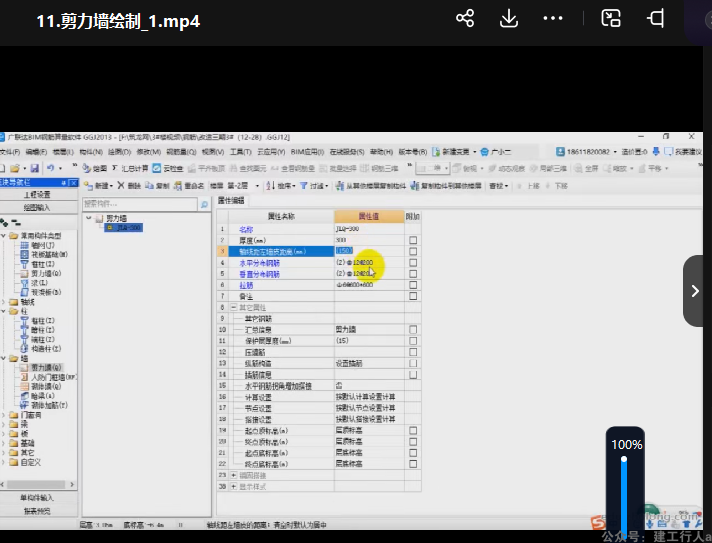This screenshot has height=543, width=712.
Task: Toggle the 附加 checkbox for 备注 row
Action: tap(413, 296)
